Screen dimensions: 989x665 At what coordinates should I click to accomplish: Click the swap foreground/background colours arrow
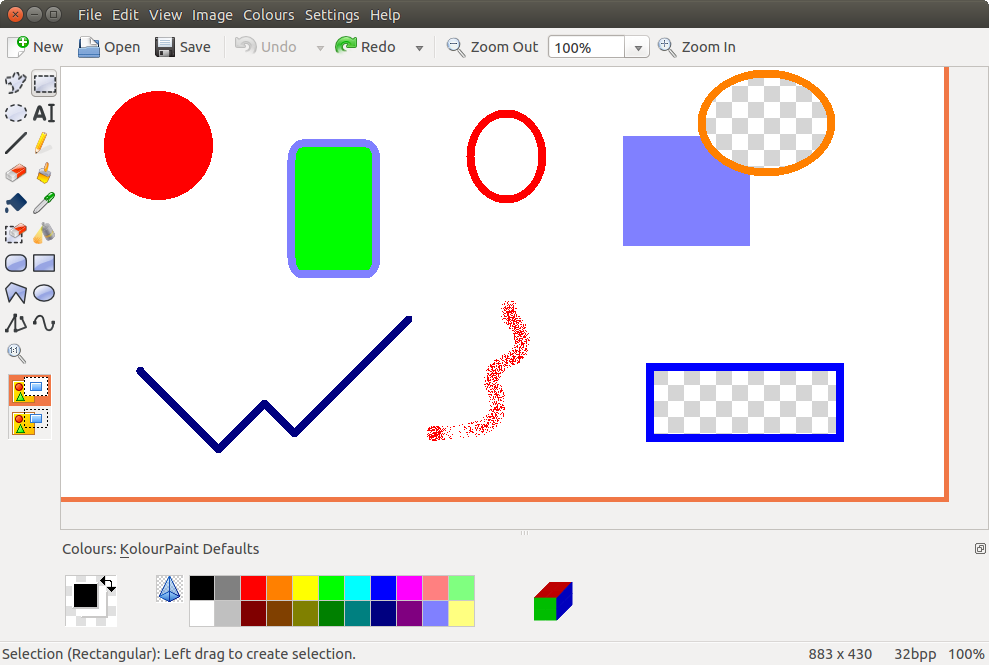[108, 583]
